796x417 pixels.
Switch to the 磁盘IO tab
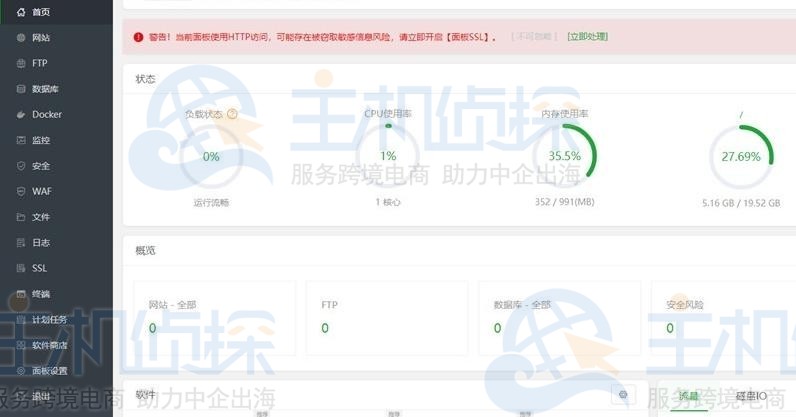click(x=751, y=396)
